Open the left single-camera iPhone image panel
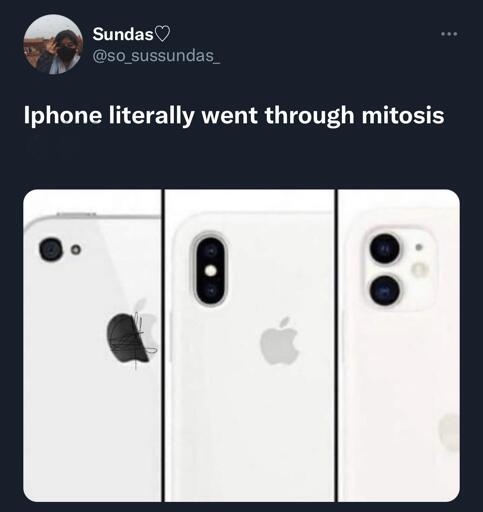Screen dimensions: 483x512 click(92, 345)
